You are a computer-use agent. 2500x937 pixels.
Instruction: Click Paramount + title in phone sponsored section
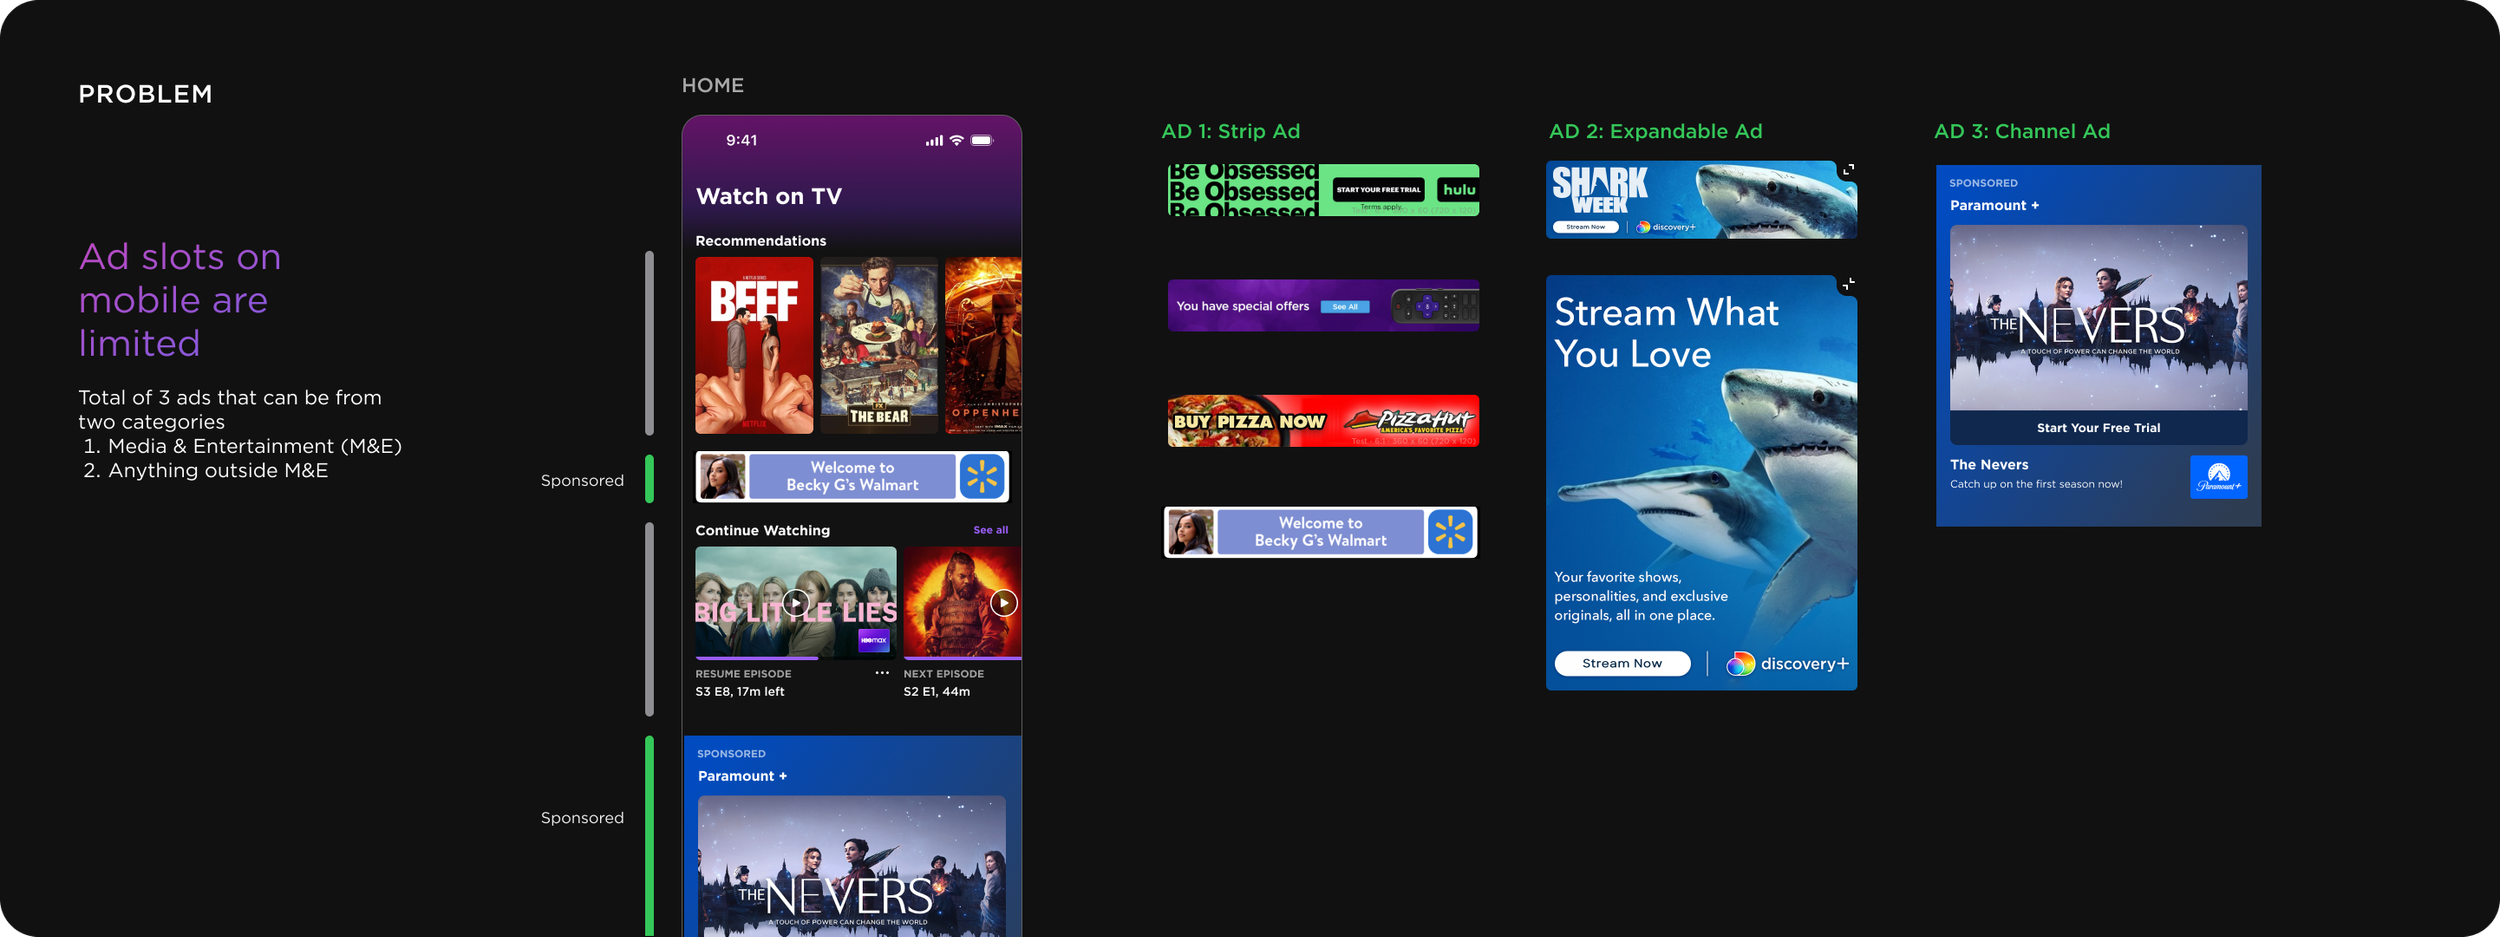coord(742,776)
